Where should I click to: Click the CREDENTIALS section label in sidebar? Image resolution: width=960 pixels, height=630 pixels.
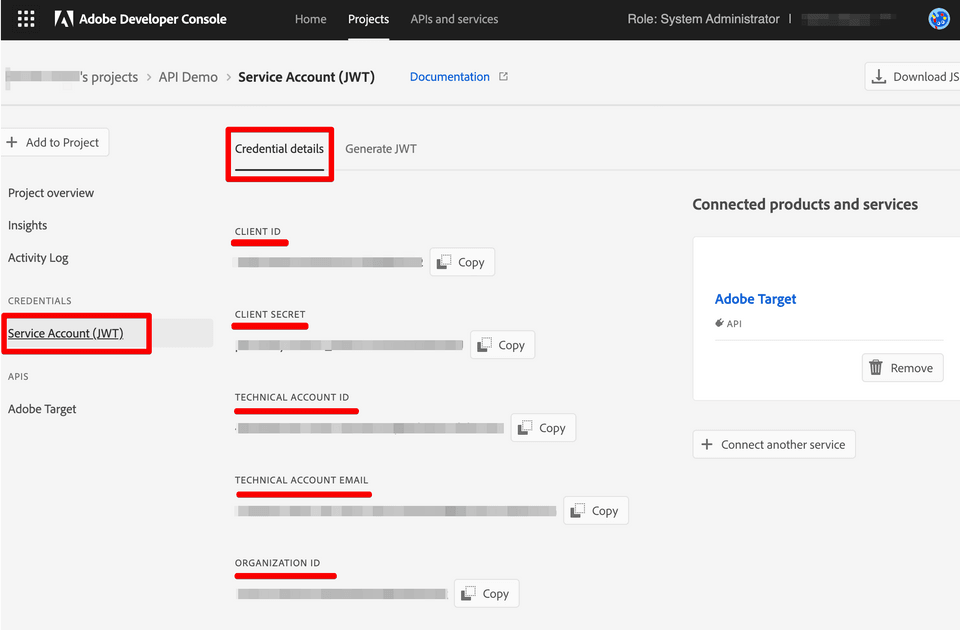pos(40,301)
